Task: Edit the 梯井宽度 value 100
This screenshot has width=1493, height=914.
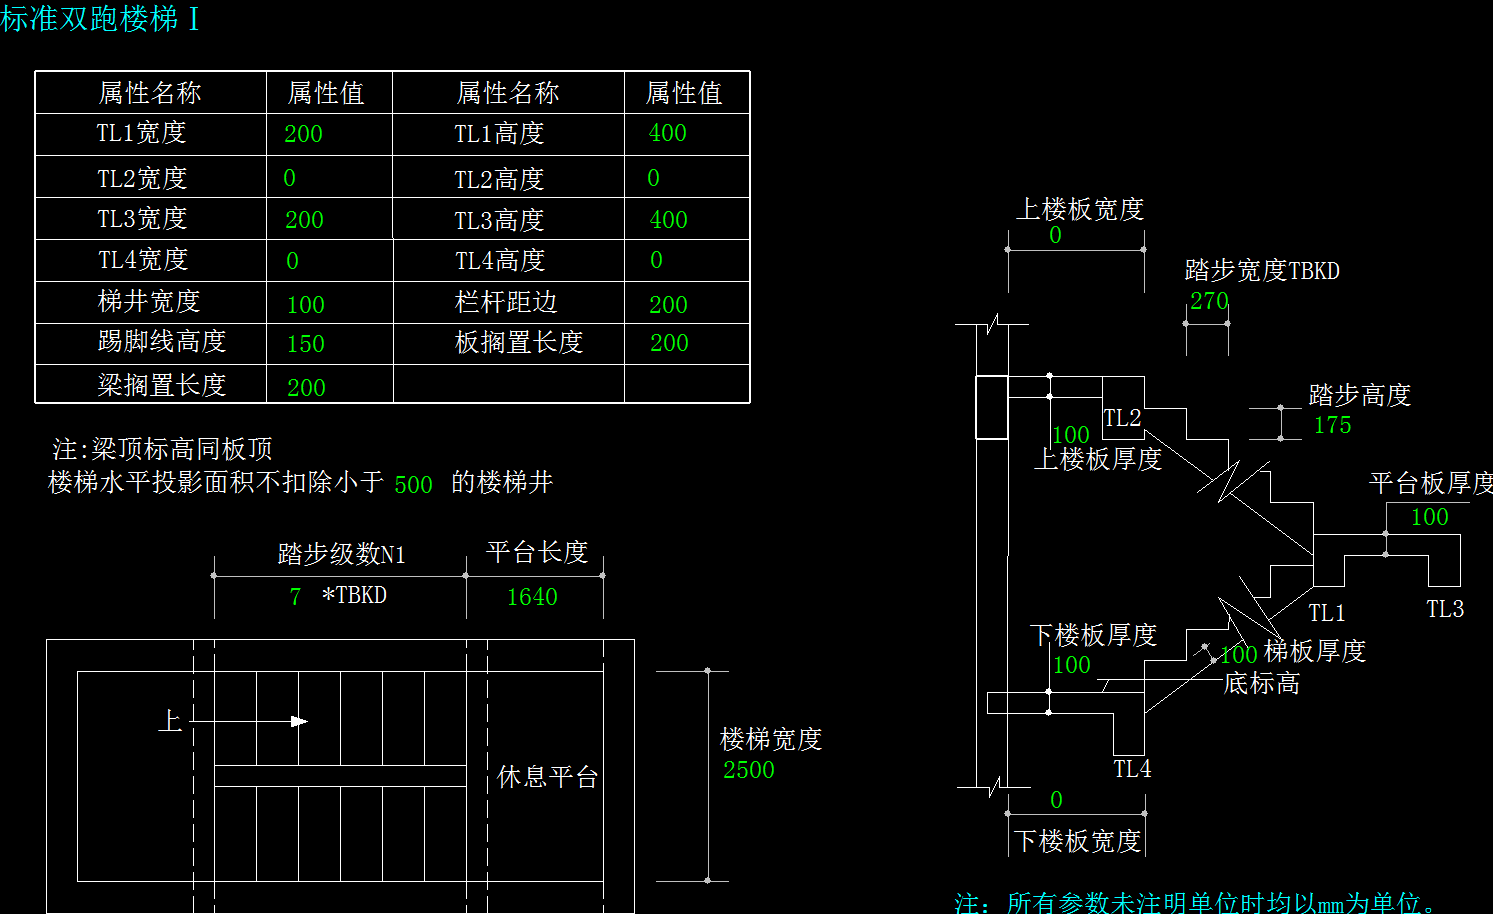Action: coord(305,305)
